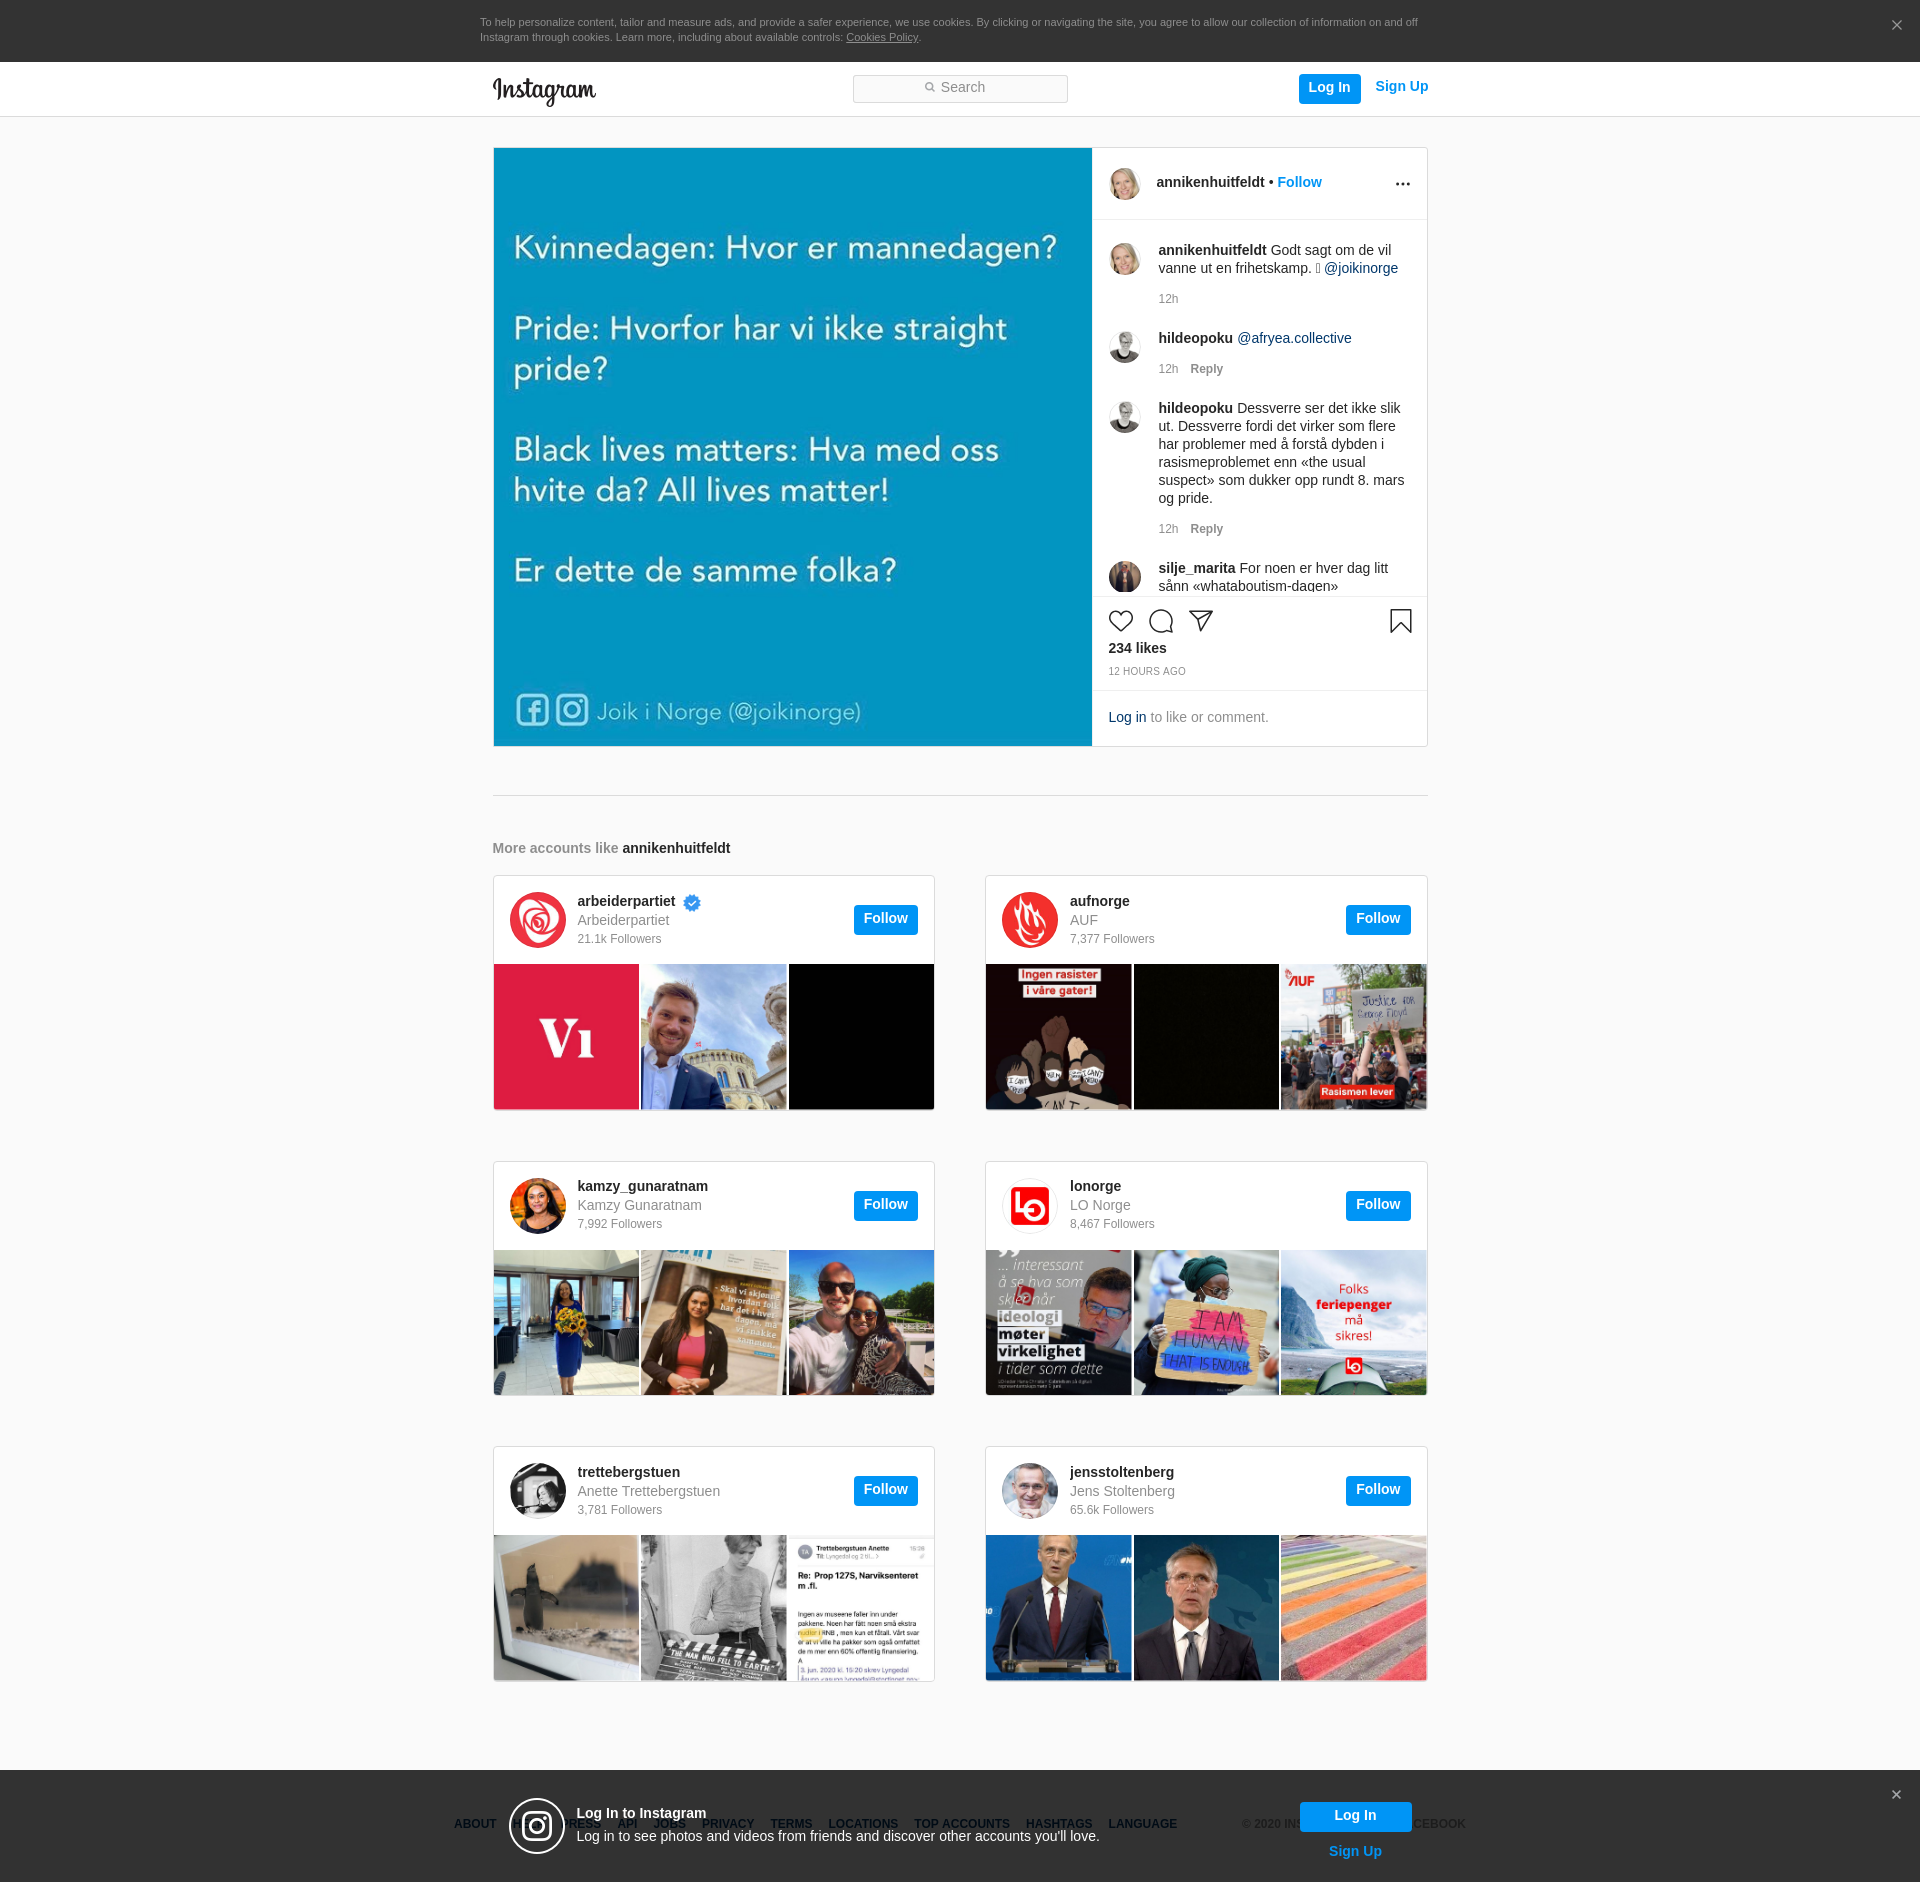Follow the aufnorge account
Viewport: 1920px width, 1882px height.
point(1378,920)
